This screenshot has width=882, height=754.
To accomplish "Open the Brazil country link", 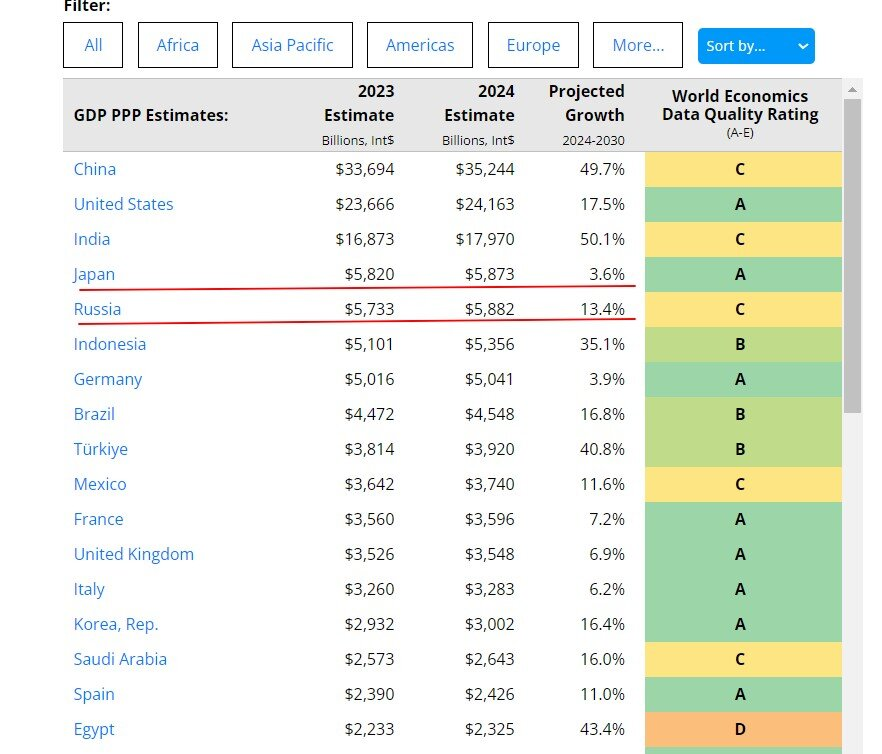I will 94,414.
